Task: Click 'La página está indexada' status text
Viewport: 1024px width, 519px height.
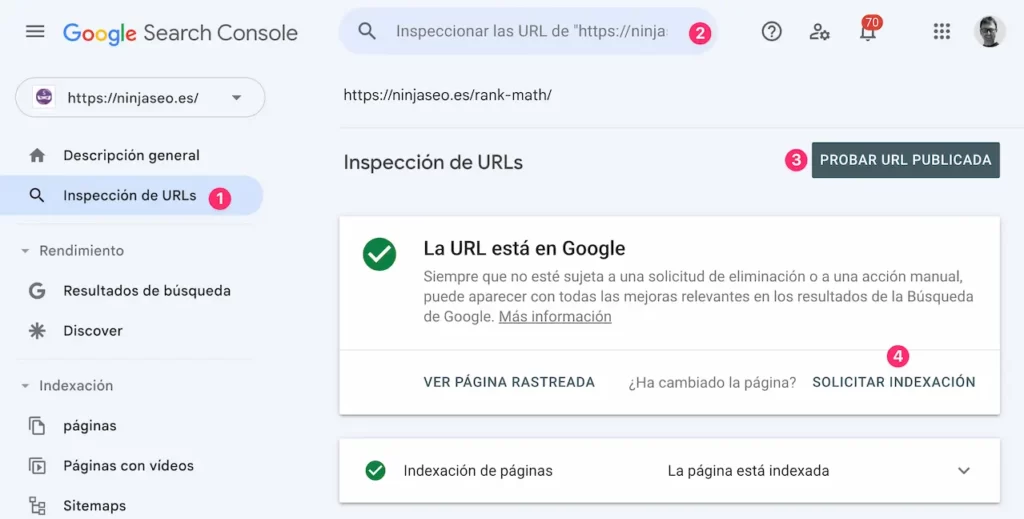Action: tap(748, 471)
